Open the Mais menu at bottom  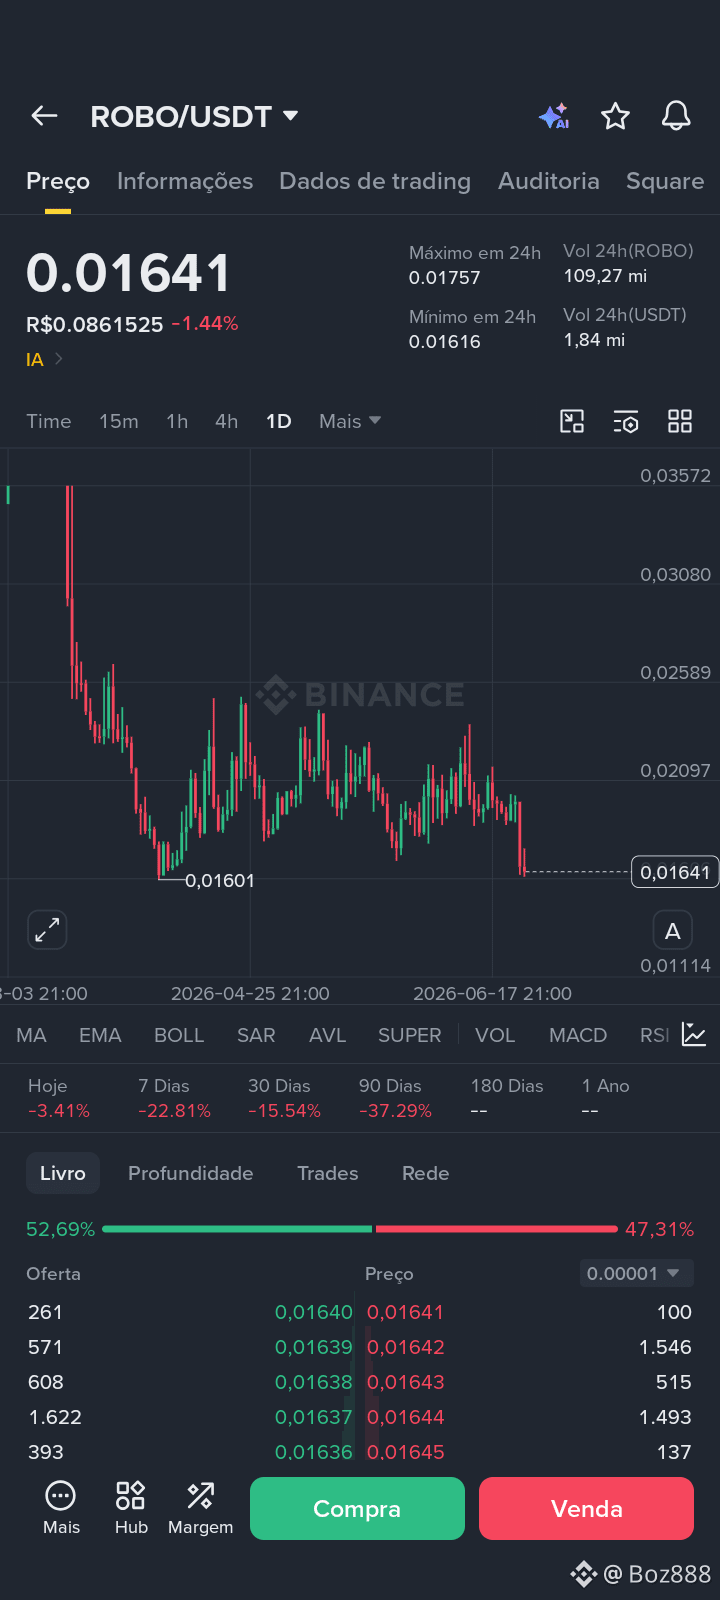click(x=61, y=1508)
